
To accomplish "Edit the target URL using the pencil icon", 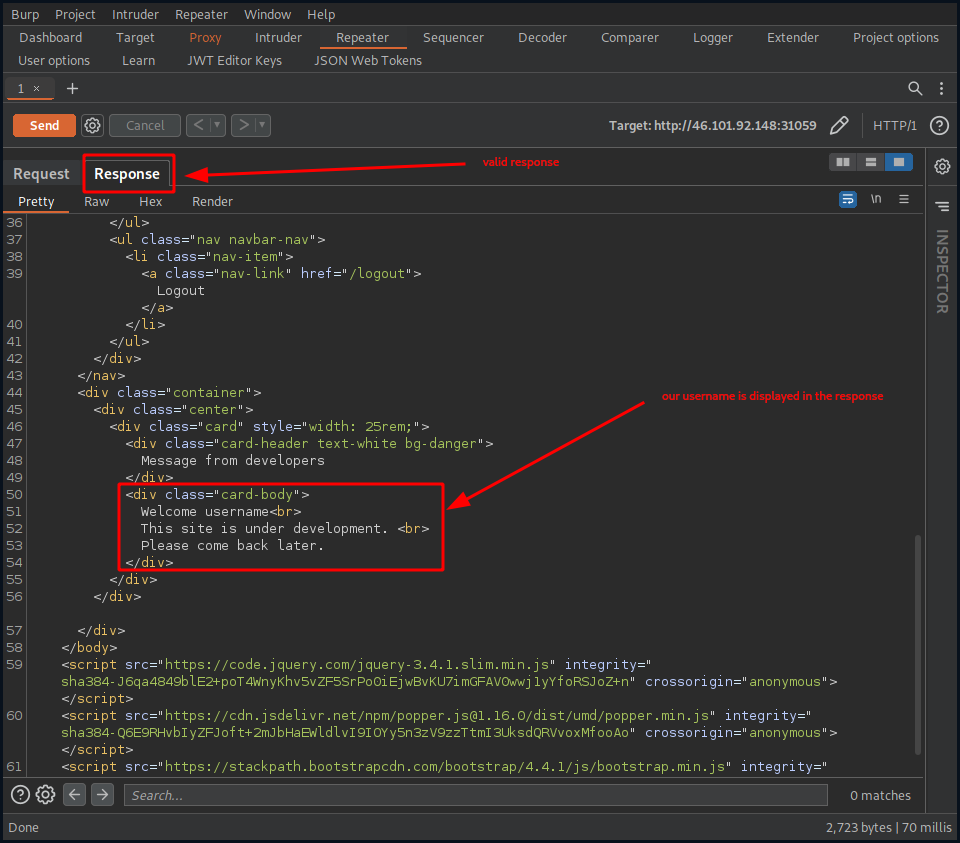I will tap(839, 125).
